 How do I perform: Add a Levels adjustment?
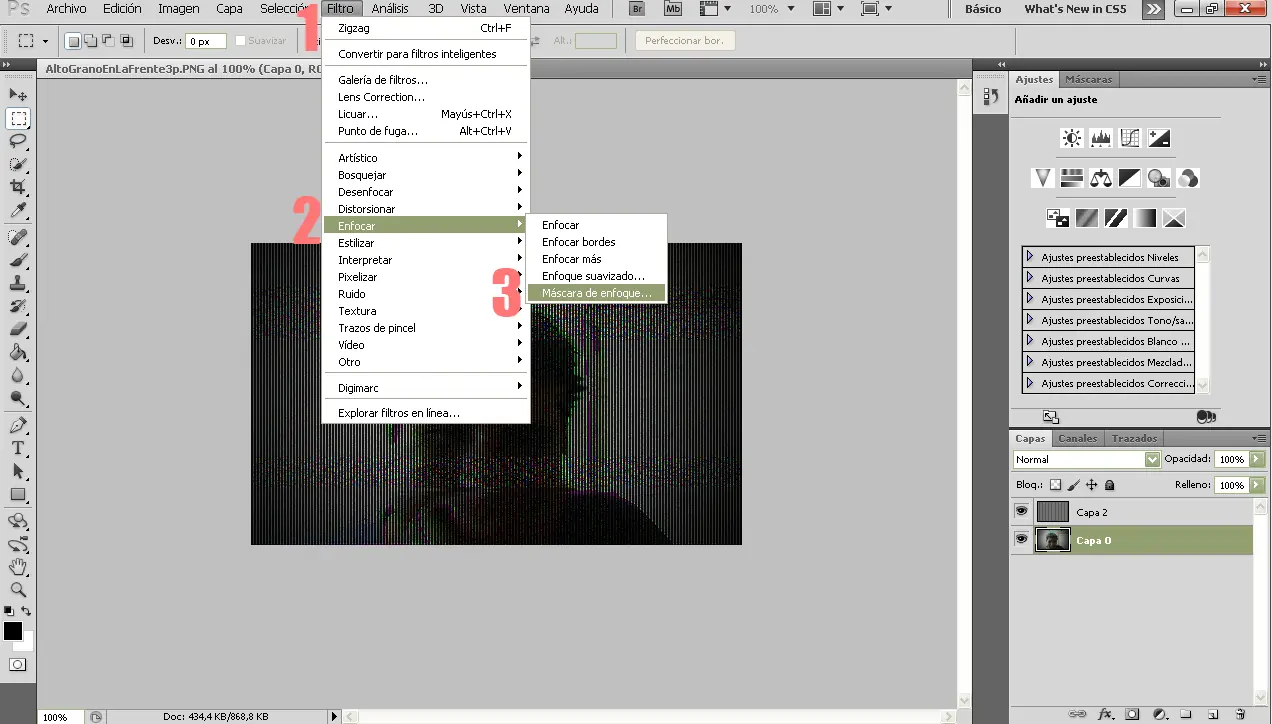(x=1101, y=138)
